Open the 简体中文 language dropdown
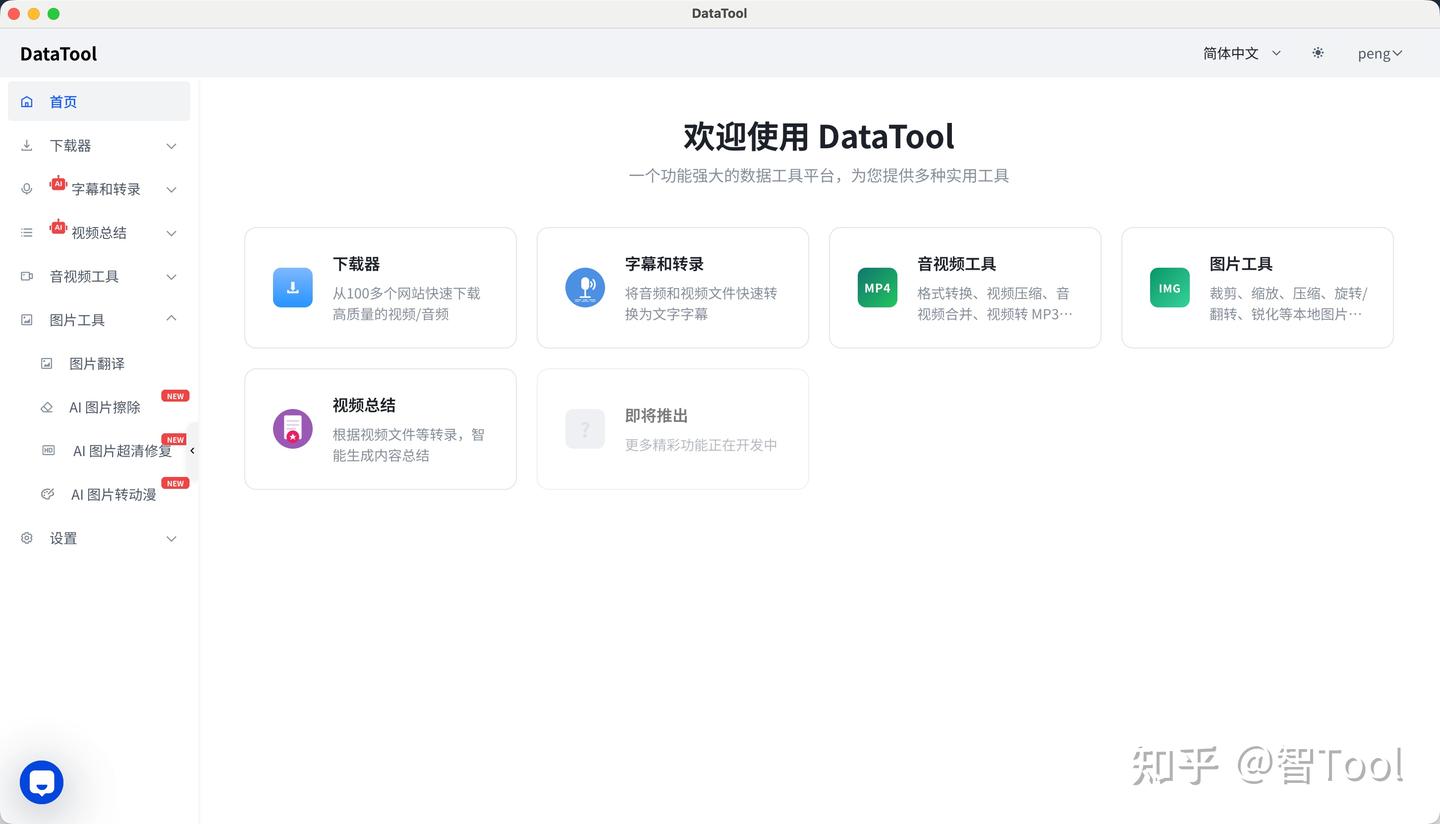Image resolution: width=1440 pixels, height=824 pixels. pyautogui.click(x=1242, y=53)
